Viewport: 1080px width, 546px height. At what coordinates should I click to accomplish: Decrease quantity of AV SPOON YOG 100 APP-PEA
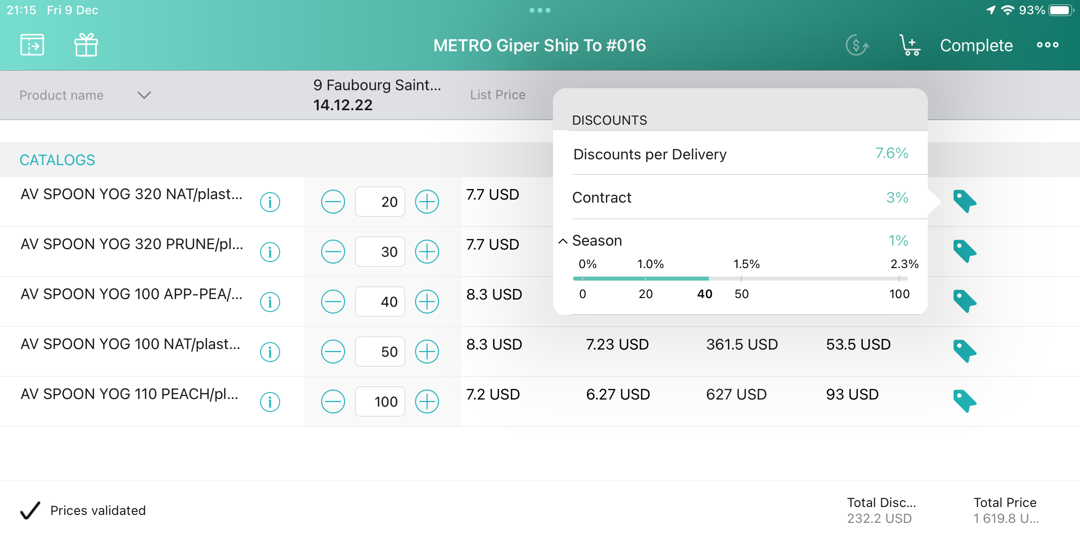point(333,302)
